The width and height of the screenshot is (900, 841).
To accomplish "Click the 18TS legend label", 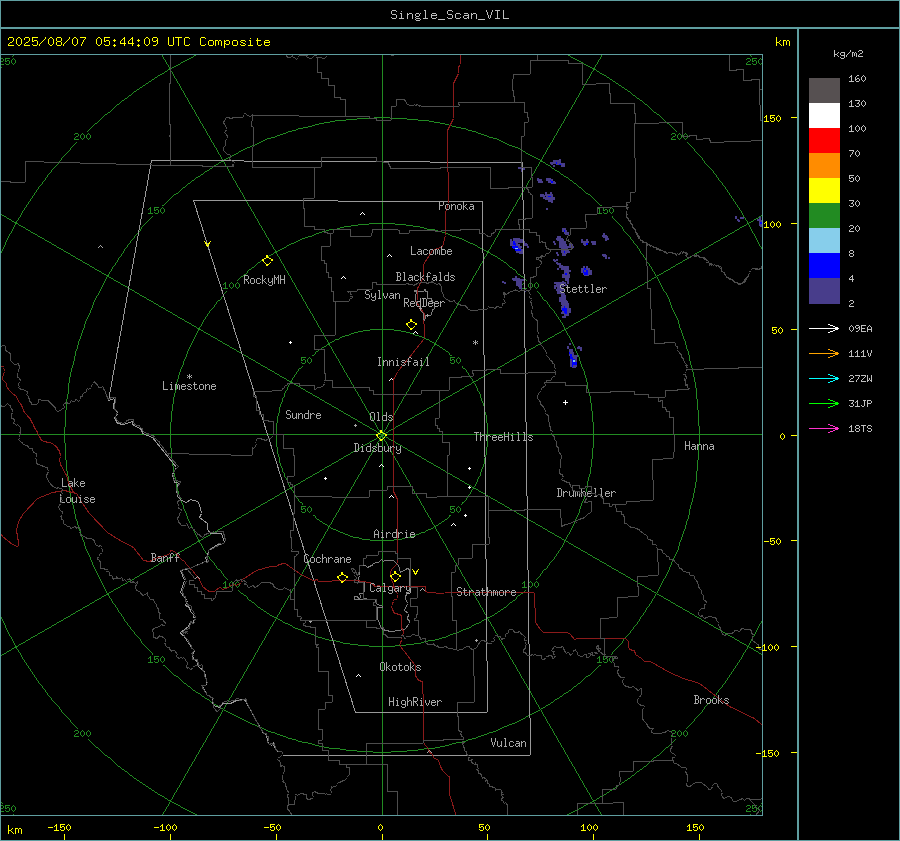I will click(860, 428).
